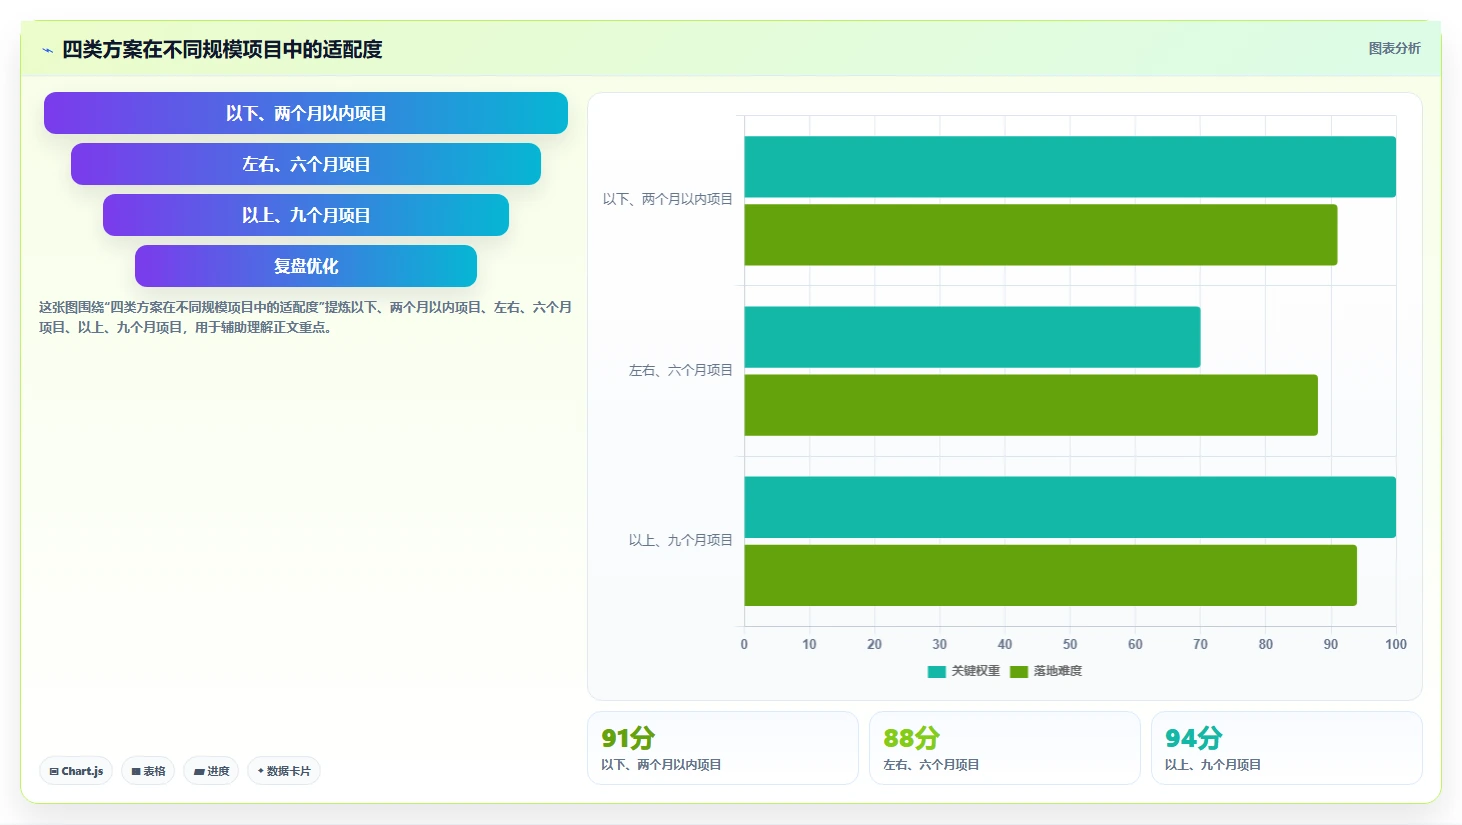
Task: Click the 图表分析 label in header
Action: coord(1394,48)
